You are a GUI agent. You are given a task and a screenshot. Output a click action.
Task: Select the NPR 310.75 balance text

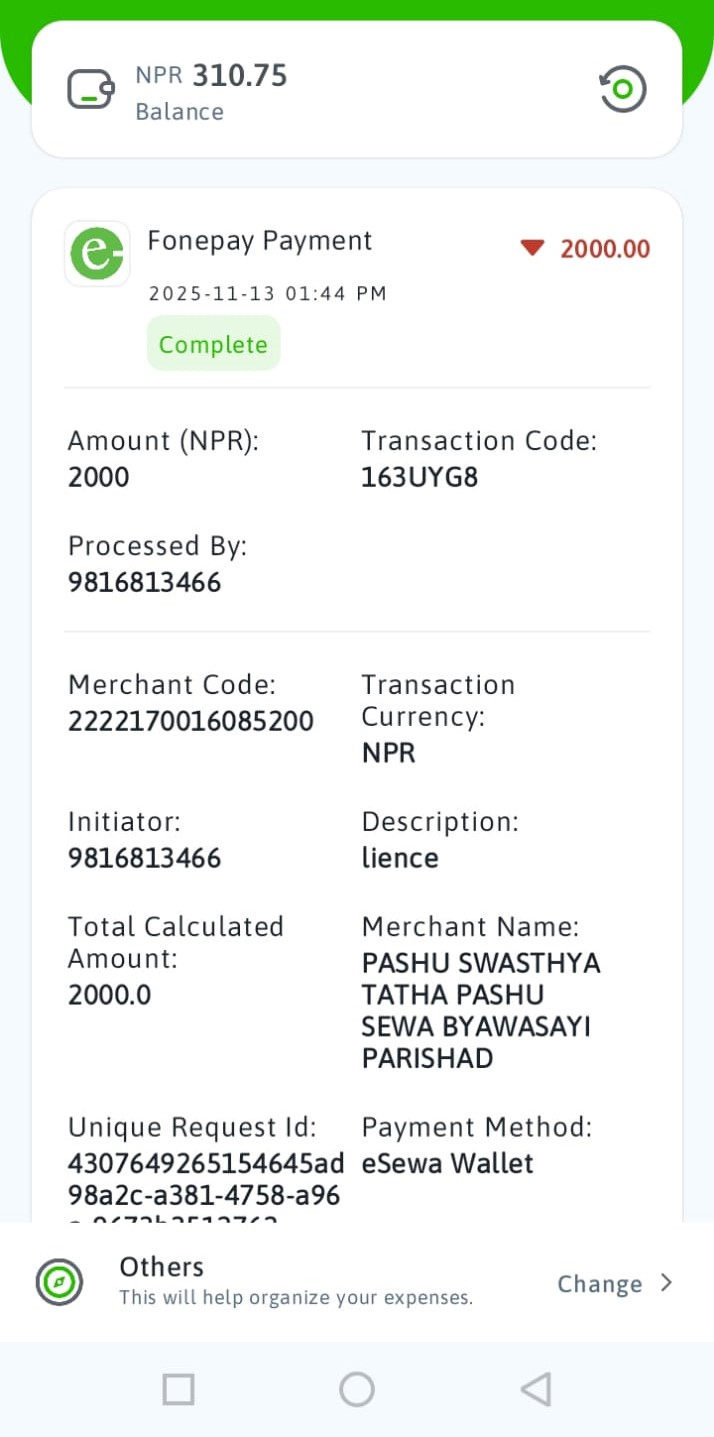click(211, 75)
